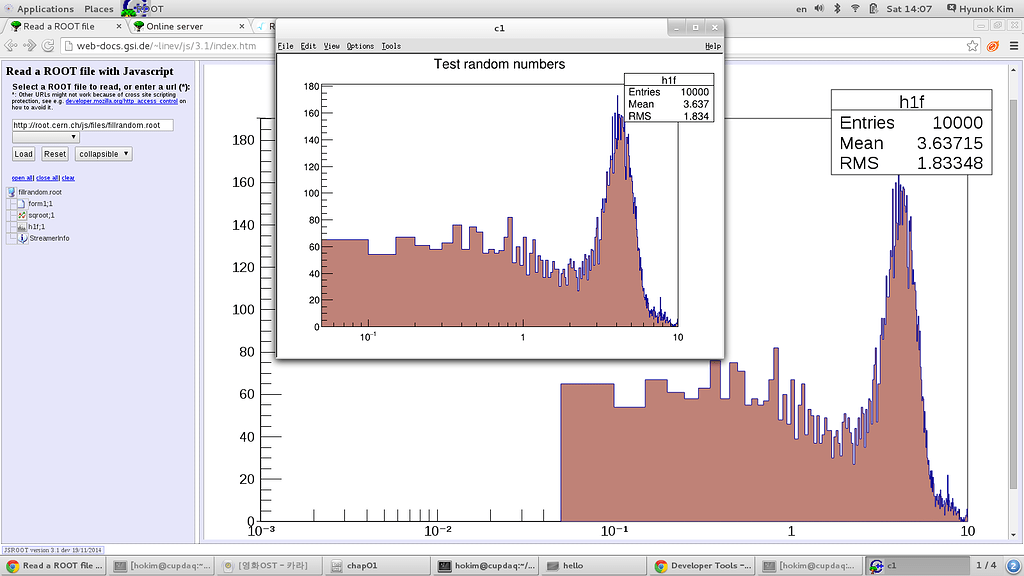
Task: Click the fillrandom.root file icon
Action: point(11,192)
